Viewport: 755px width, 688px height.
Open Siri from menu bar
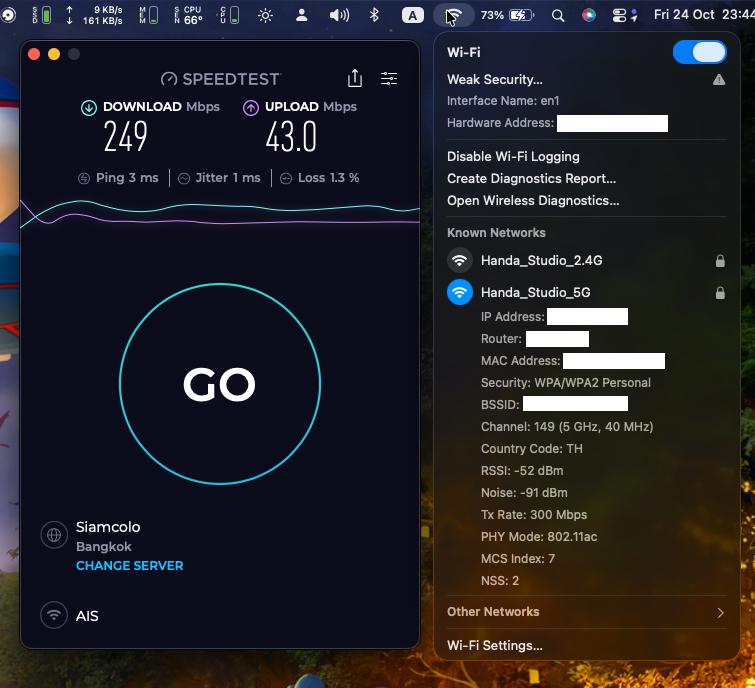tap(588, 15)
